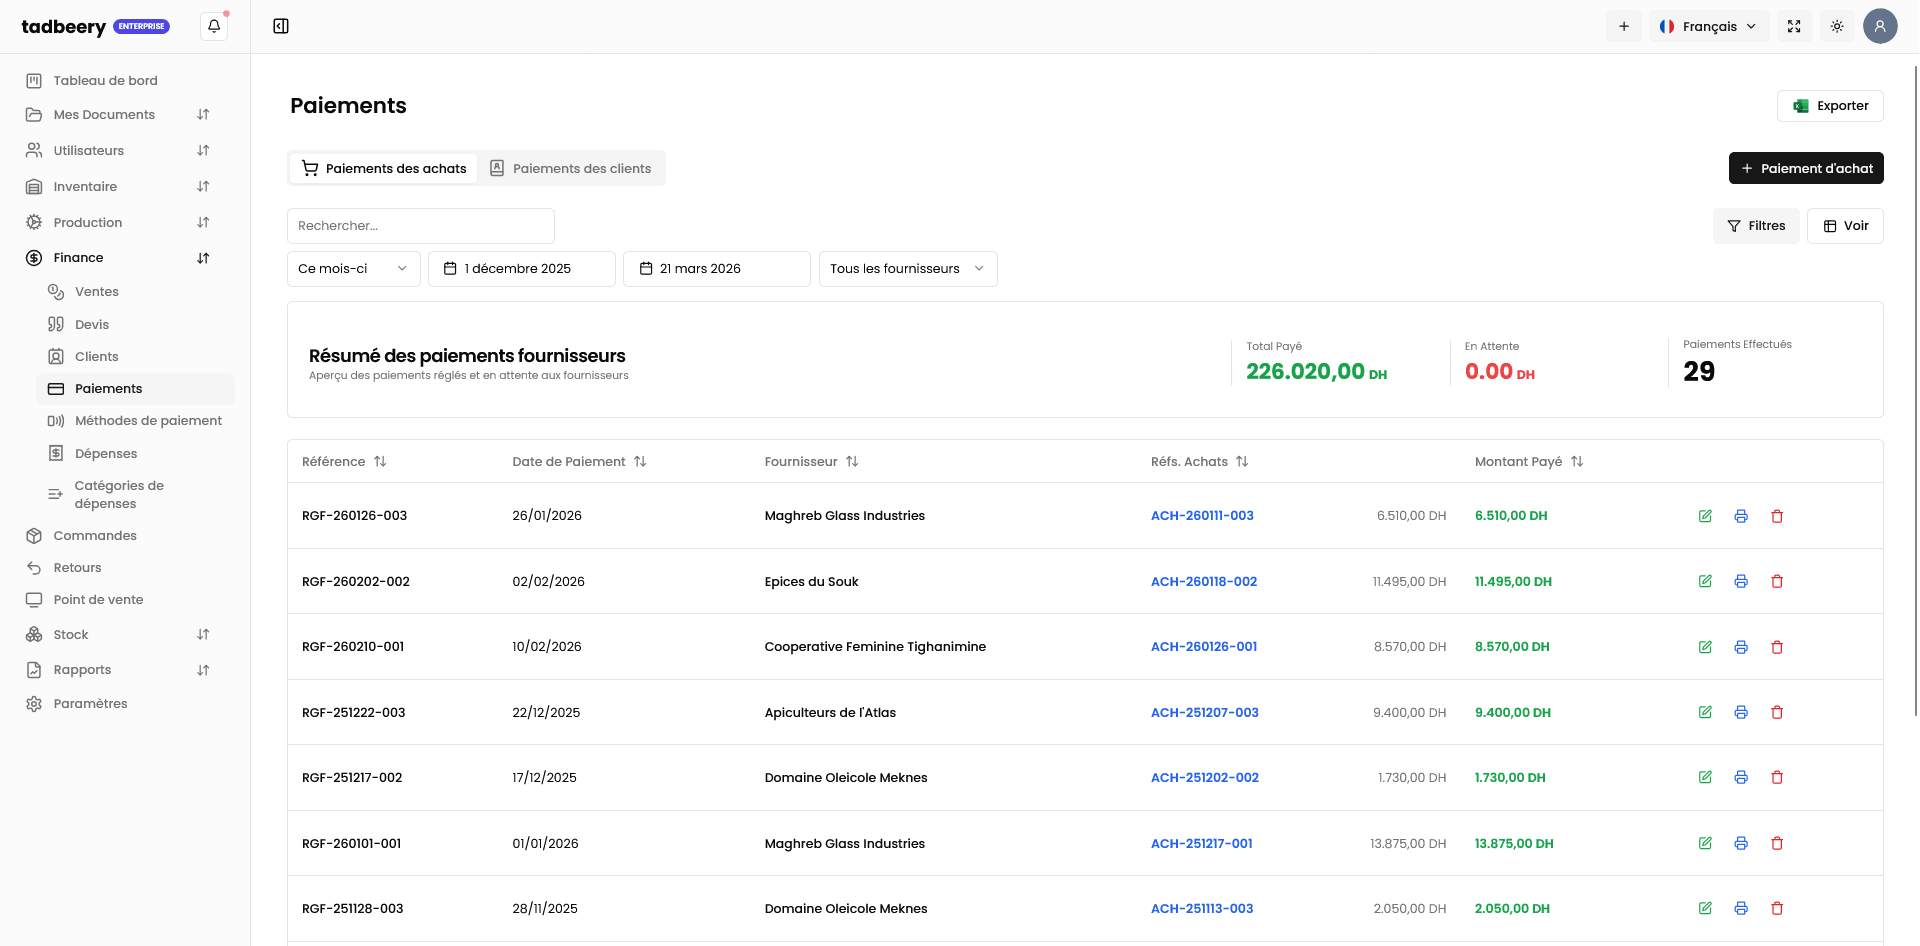Edit payment RGF-260210-001
This screenshot has height=946, width=1920.
1705,647
